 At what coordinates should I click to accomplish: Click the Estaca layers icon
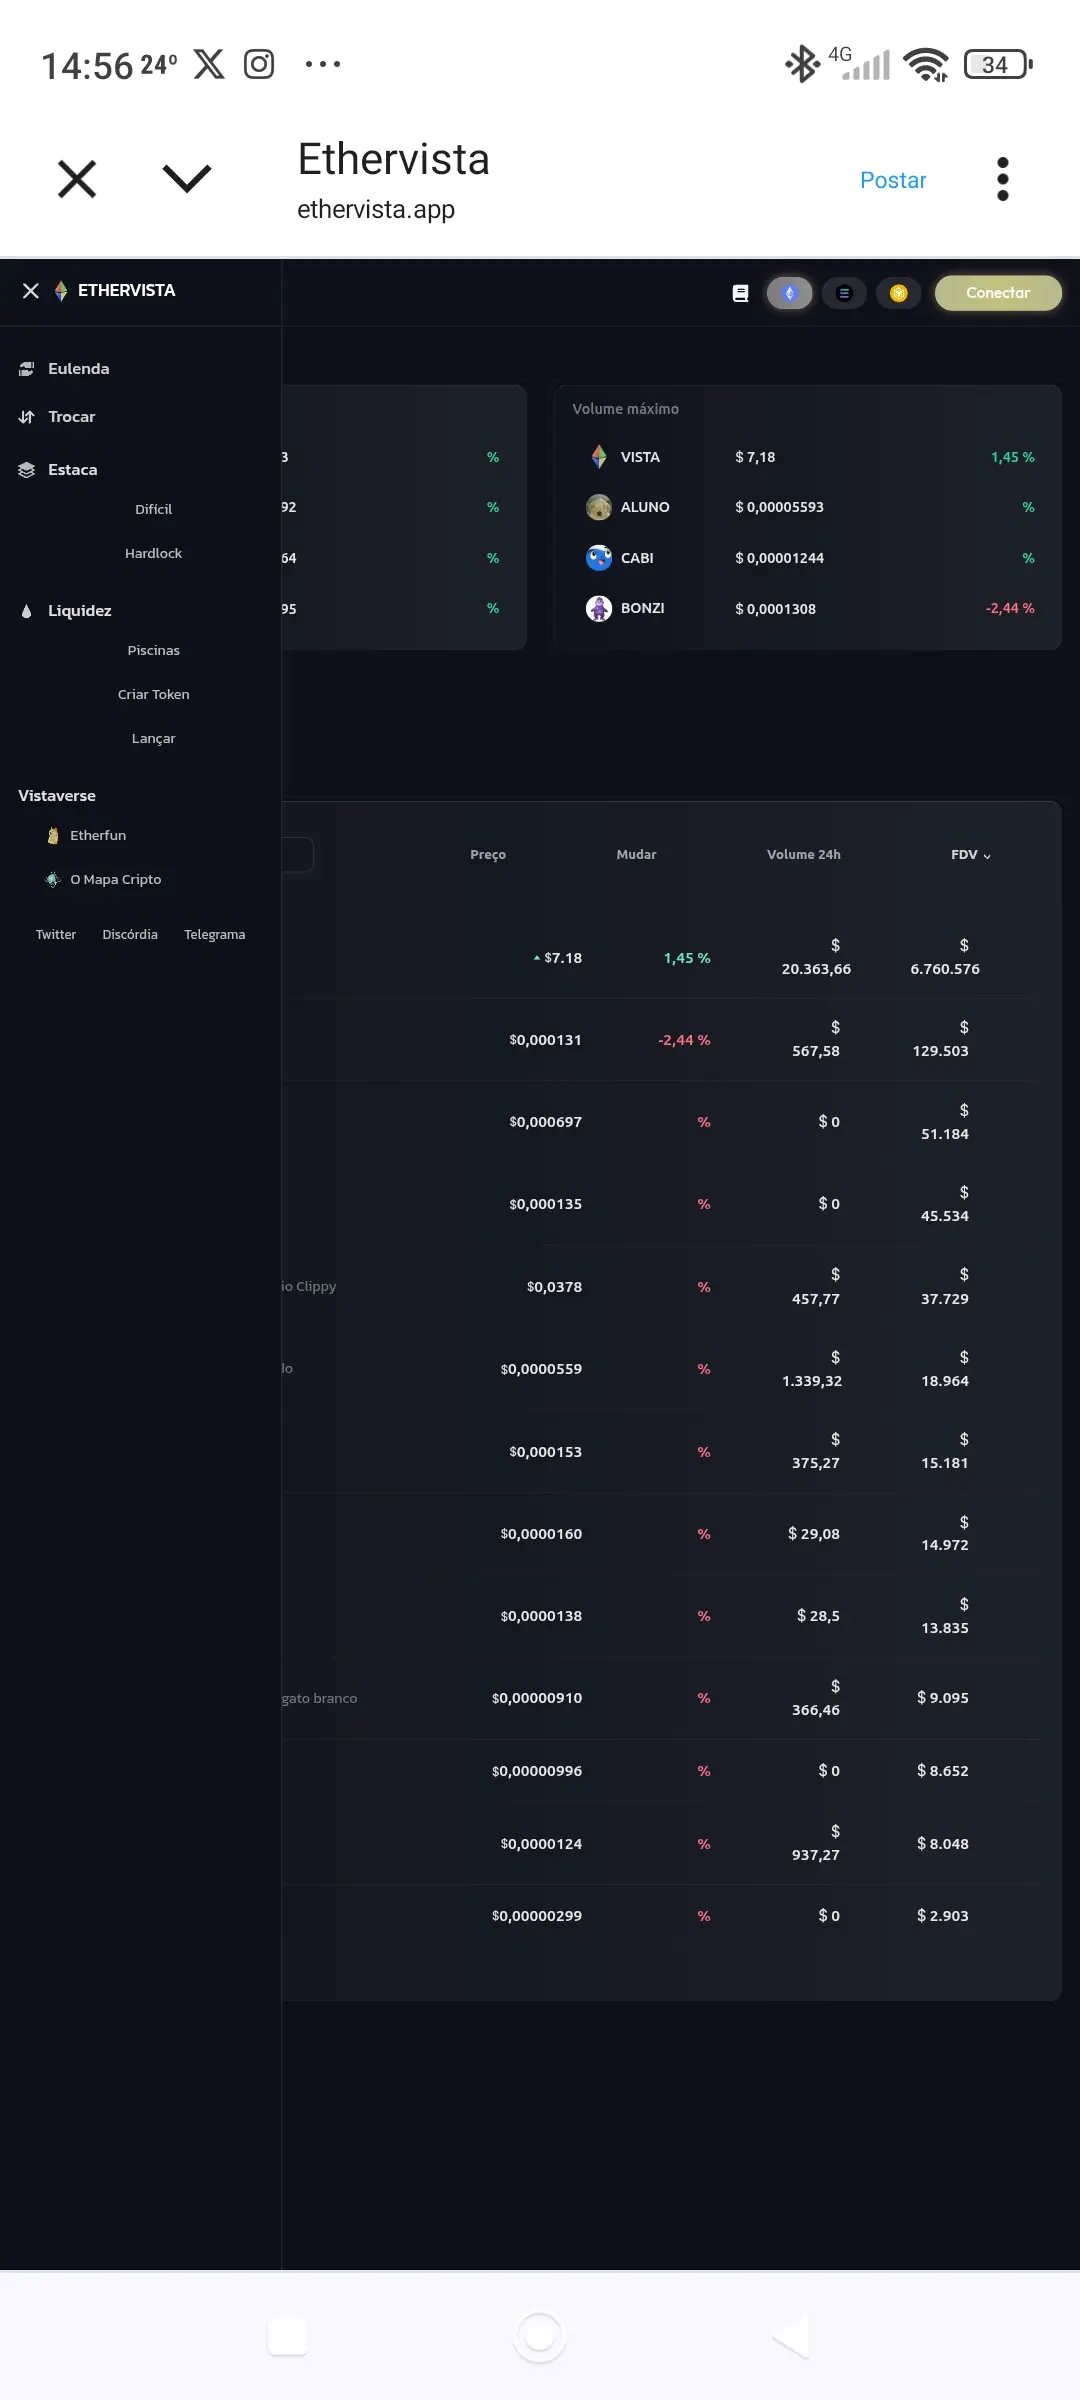click(x=27, y=470)
